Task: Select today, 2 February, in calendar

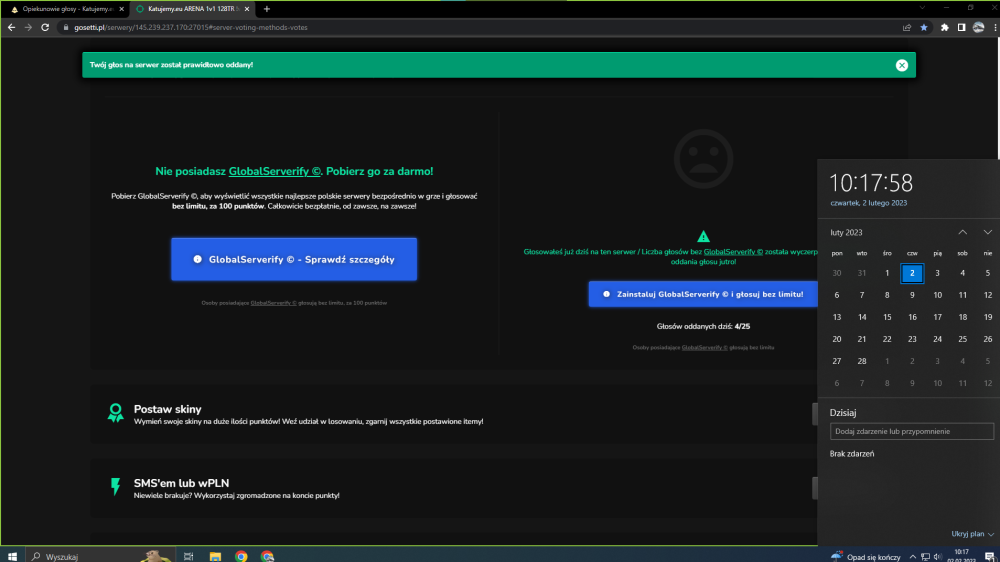Action: click(x=912, y=273)
